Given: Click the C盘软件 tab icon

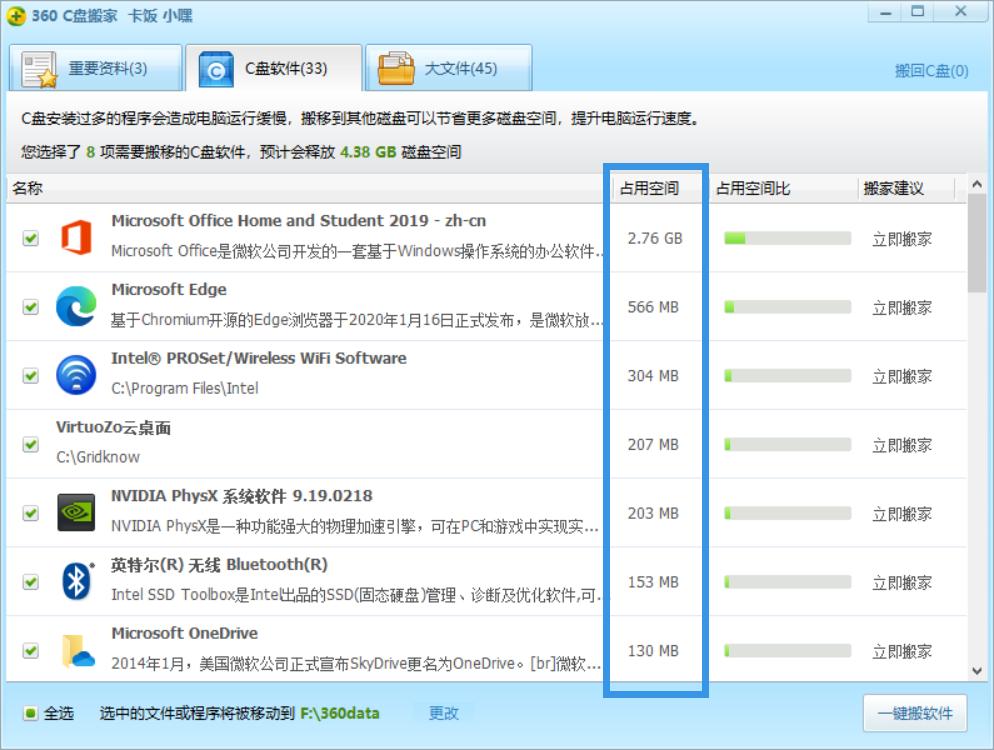Looking at the screenshot, I should tap(212, 66).
